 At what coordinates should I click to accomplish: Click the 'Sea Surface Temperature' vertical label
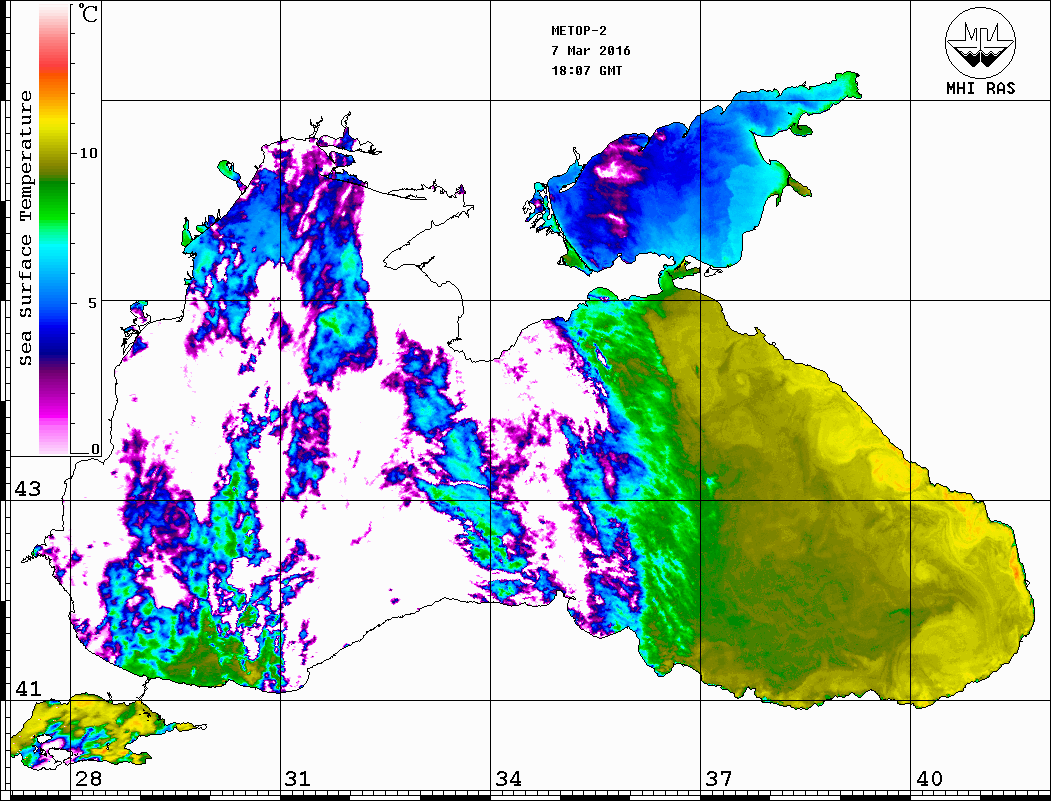point(25,228)
